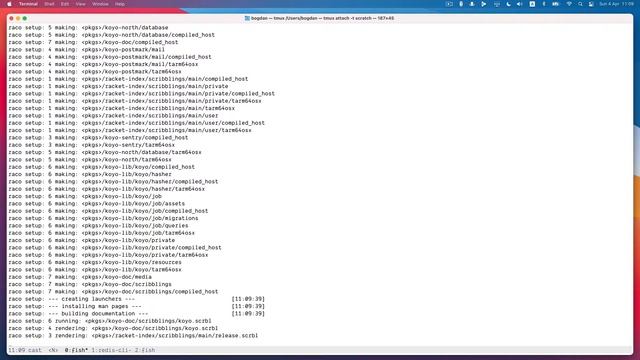Viewport: 640px width, 360px height.
Task: Click the '<pkgs>/koyo-lib/koyo/job/migrations' line
Action: pyautogui.click(x=103, y=218)
